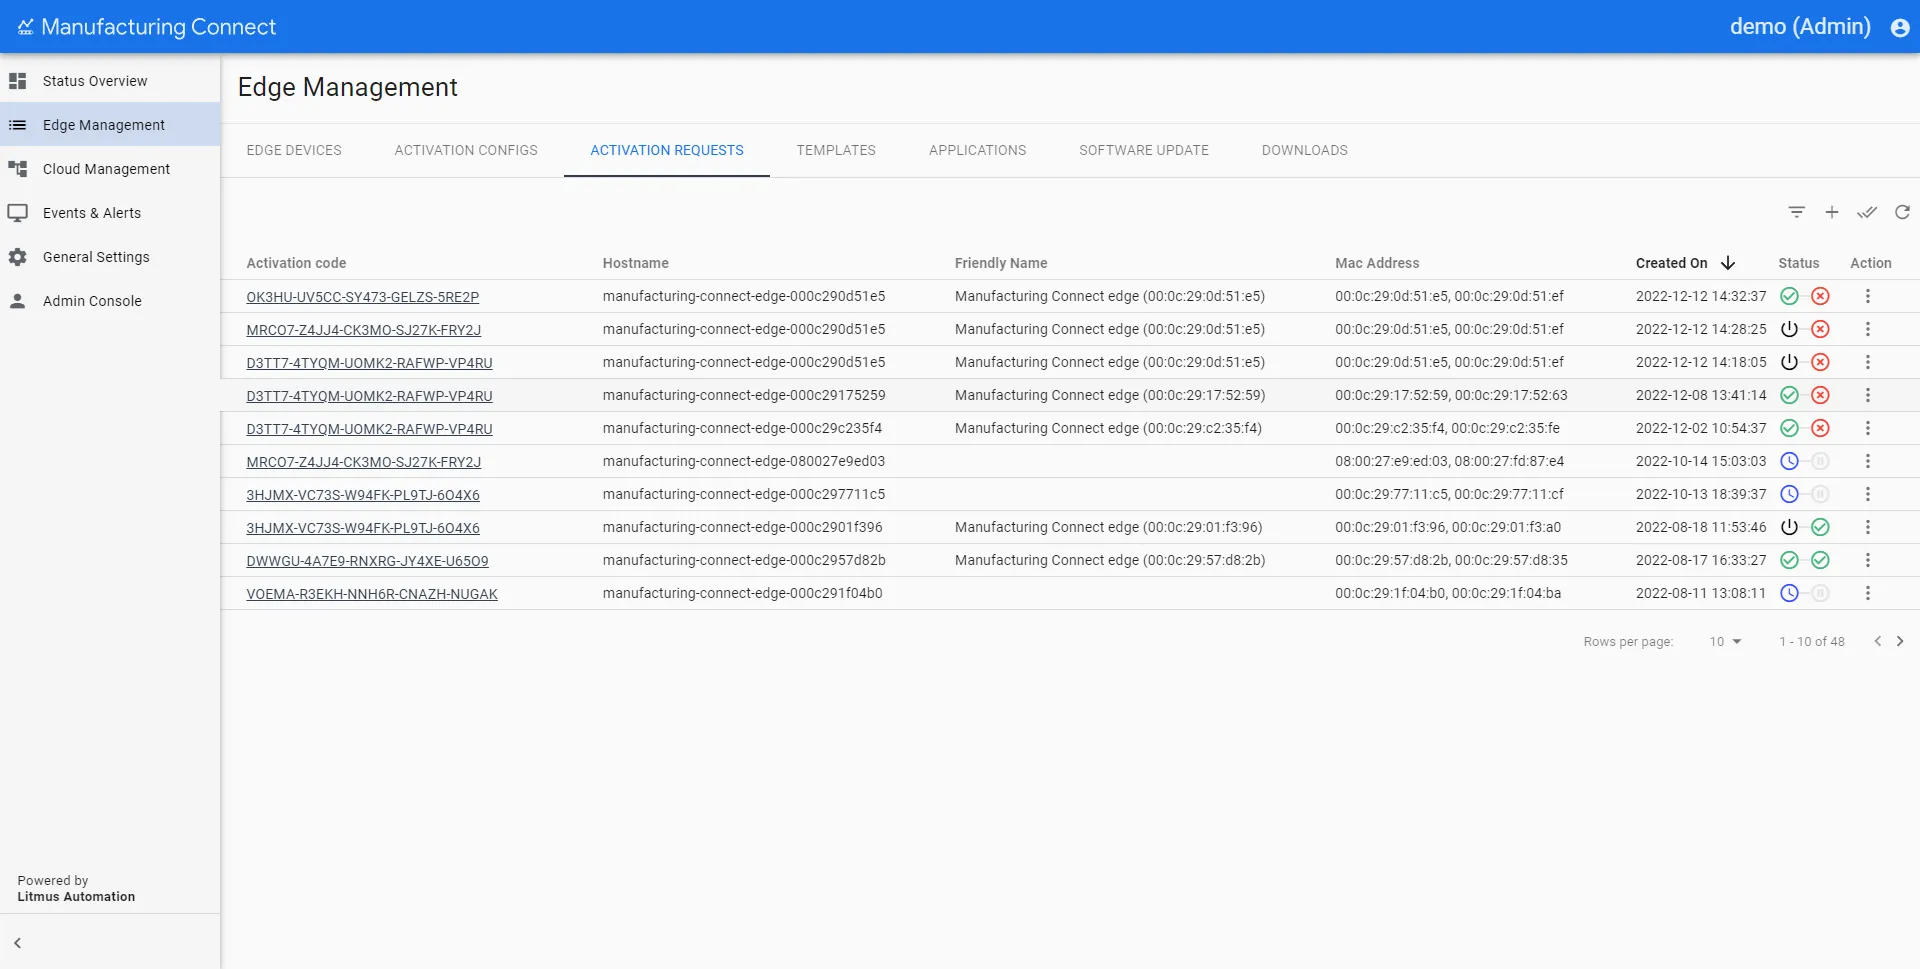
Task: Open rows per page dropdown
Action: (x=1725, y=641)
